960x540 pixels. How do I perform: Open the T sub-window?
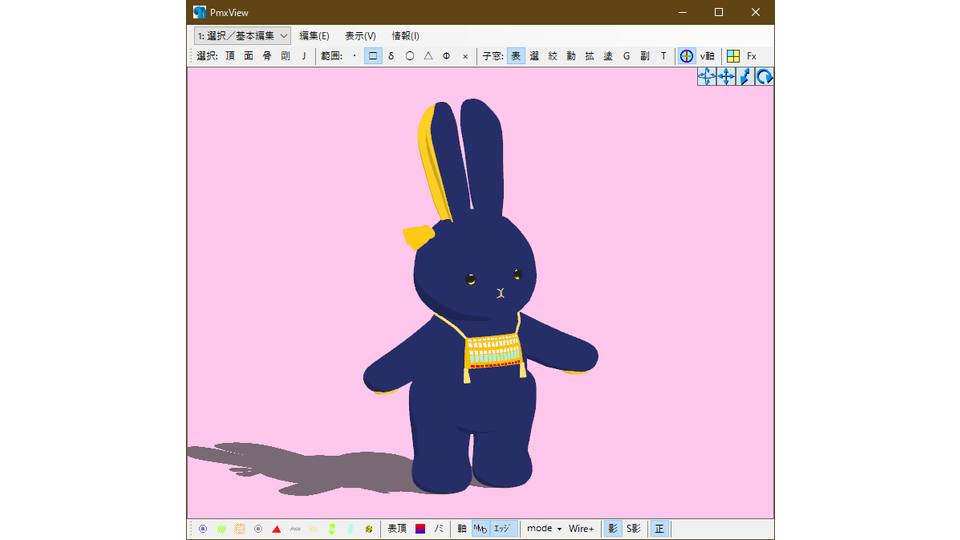(x=663, y=56)
